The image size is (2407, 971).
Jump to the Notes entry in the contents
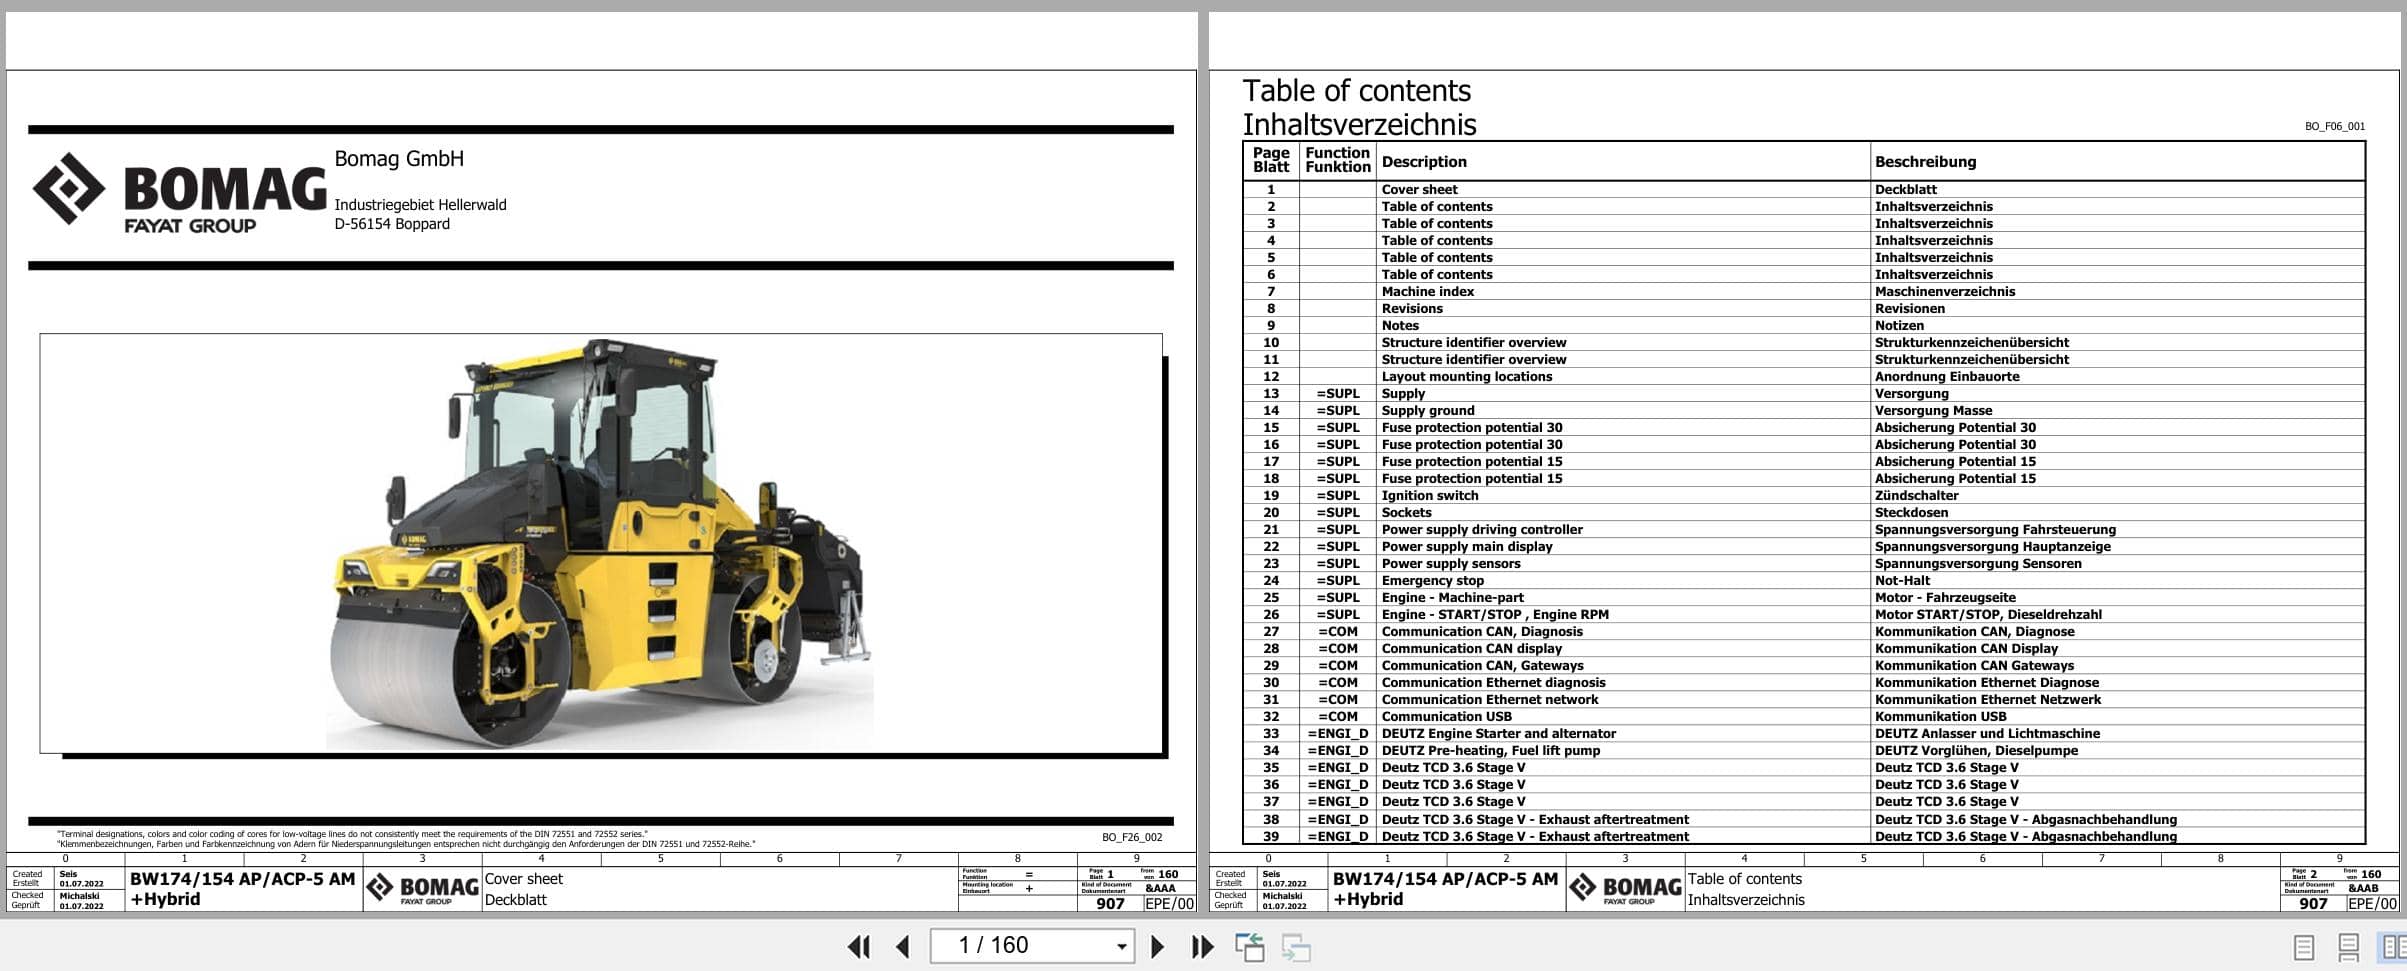(x=1399, y=325)
